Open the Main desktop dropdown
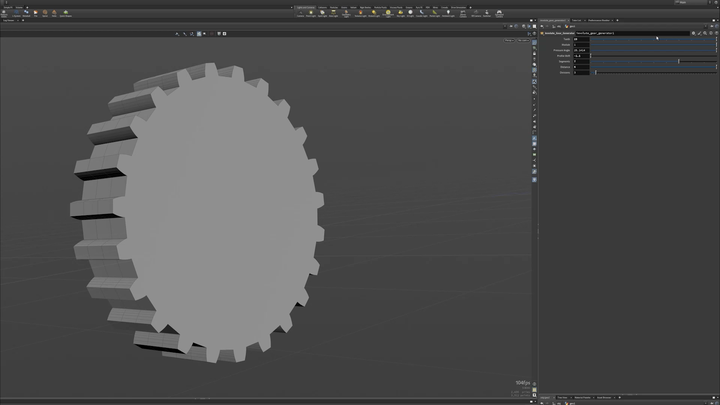 pos(692,2)
